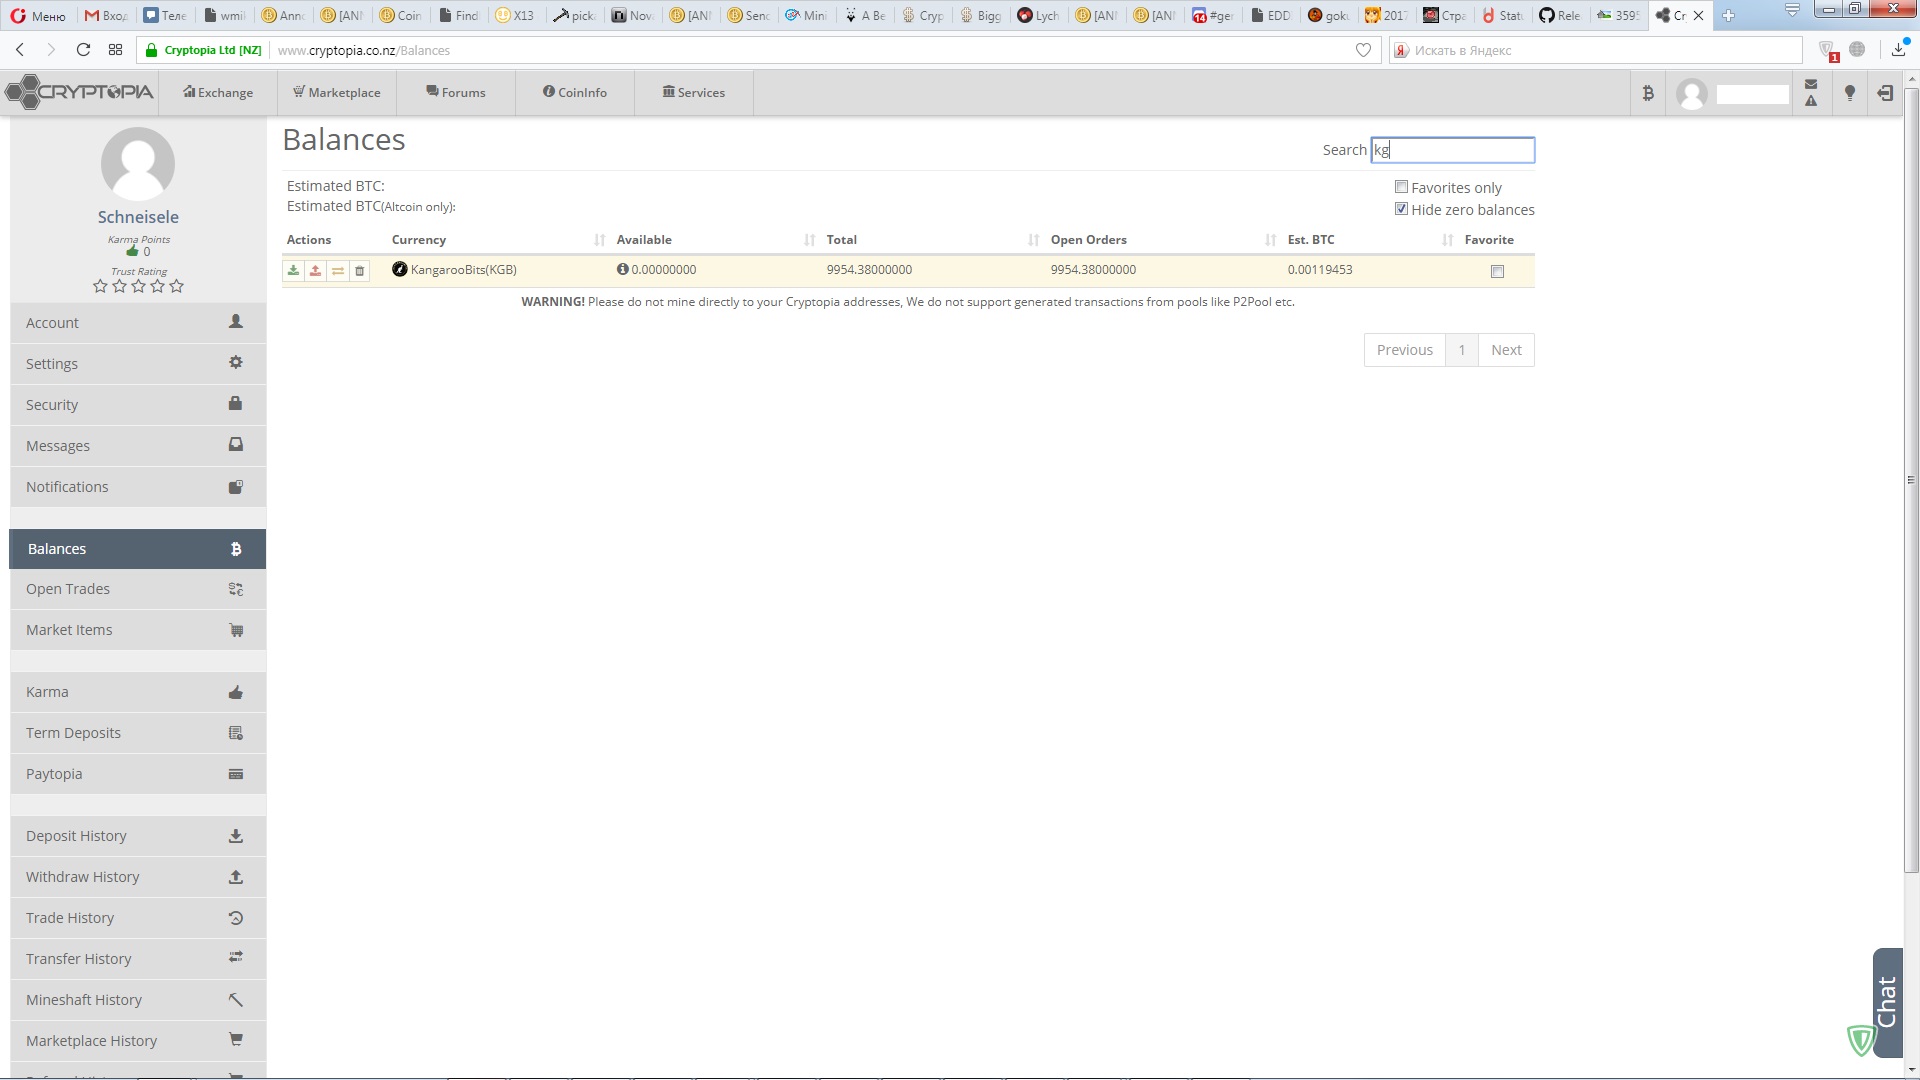Click the green lock security icon
This screenshot has width=1920, height=1080.
point(152,50)
